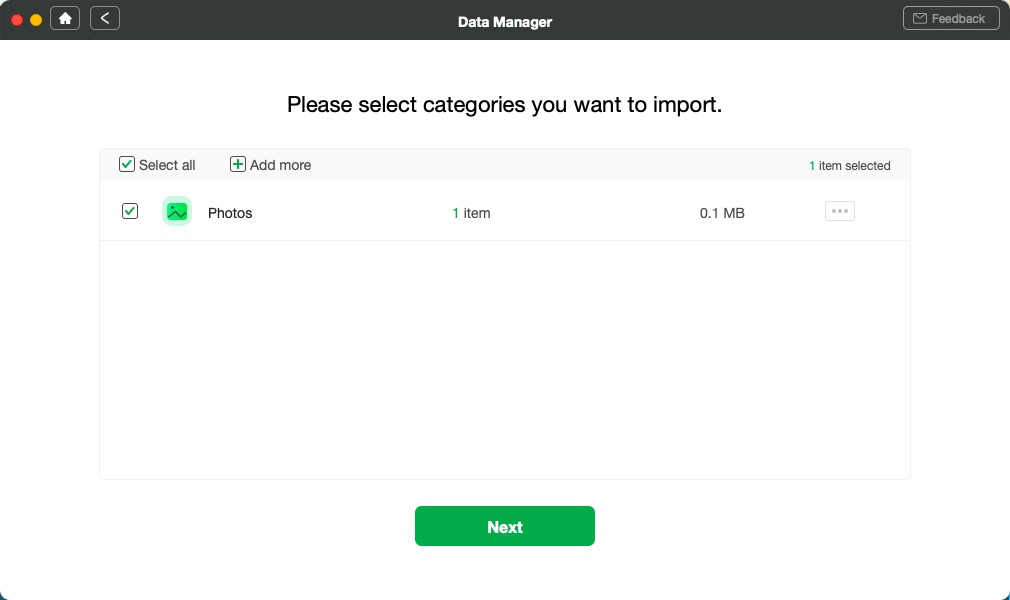This screenshot has height=600, width=1010.
Task: Minimize the window with yellow button
Action: tap(36, 19)
